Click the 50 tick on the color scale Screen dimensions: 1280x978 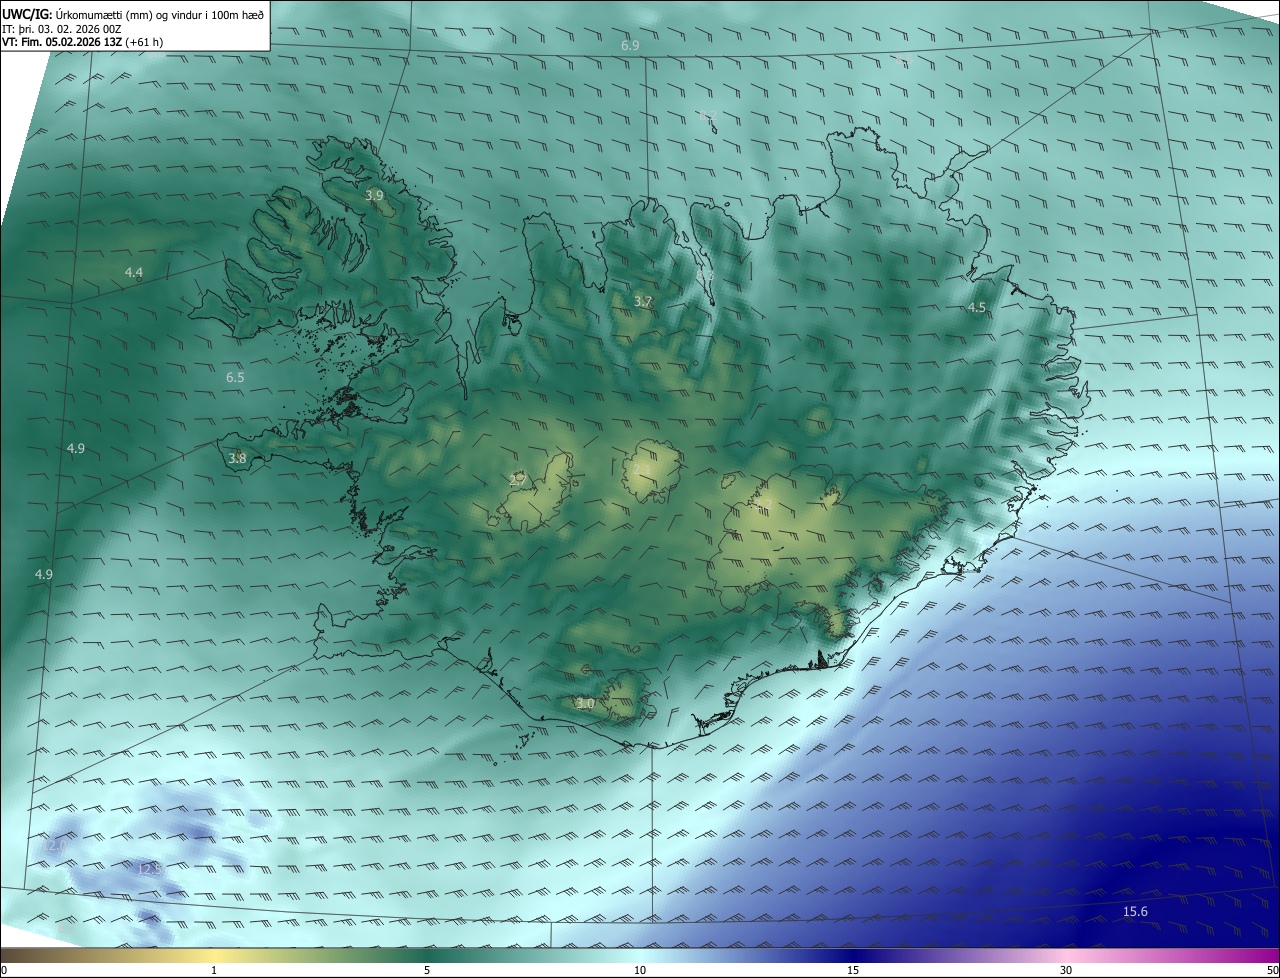(1272, 970)
